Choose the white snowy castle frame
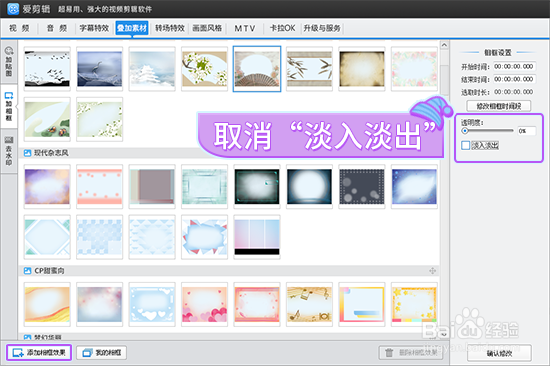This screenshot has width=550, height=366. (x=152, y=69)
